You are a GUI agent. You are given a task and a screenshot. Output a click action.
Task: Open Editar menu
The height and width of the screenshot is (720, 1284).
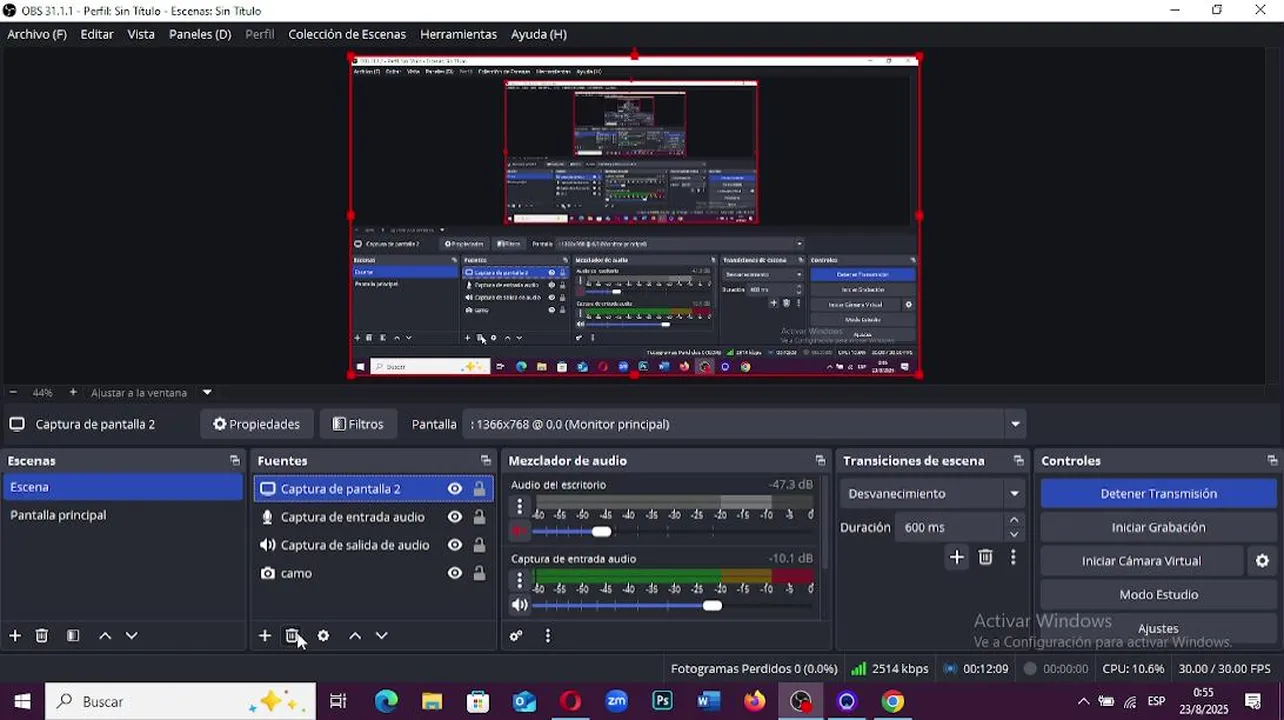tap(97, 34)
